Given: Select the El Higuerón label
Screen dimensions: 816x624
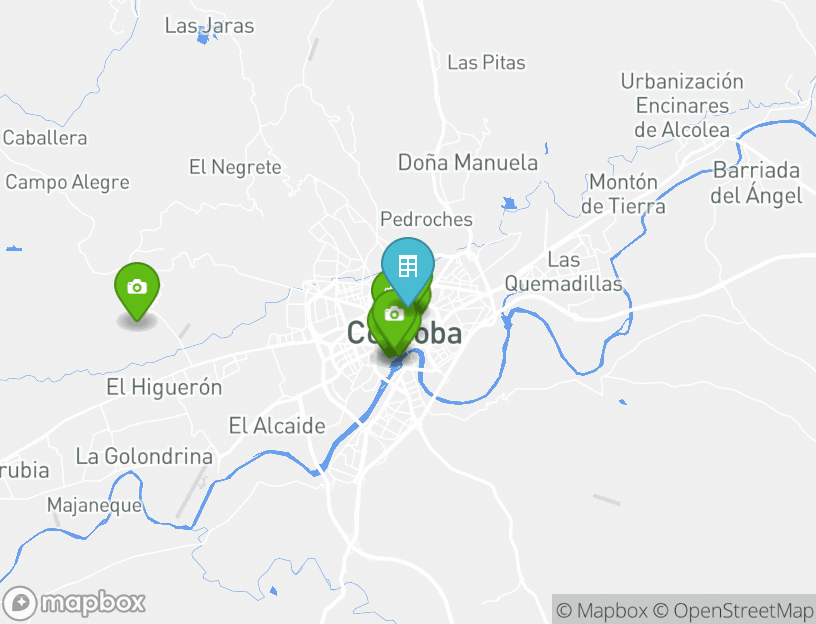Looking at the screenshot, I should [x=164, y=387].
